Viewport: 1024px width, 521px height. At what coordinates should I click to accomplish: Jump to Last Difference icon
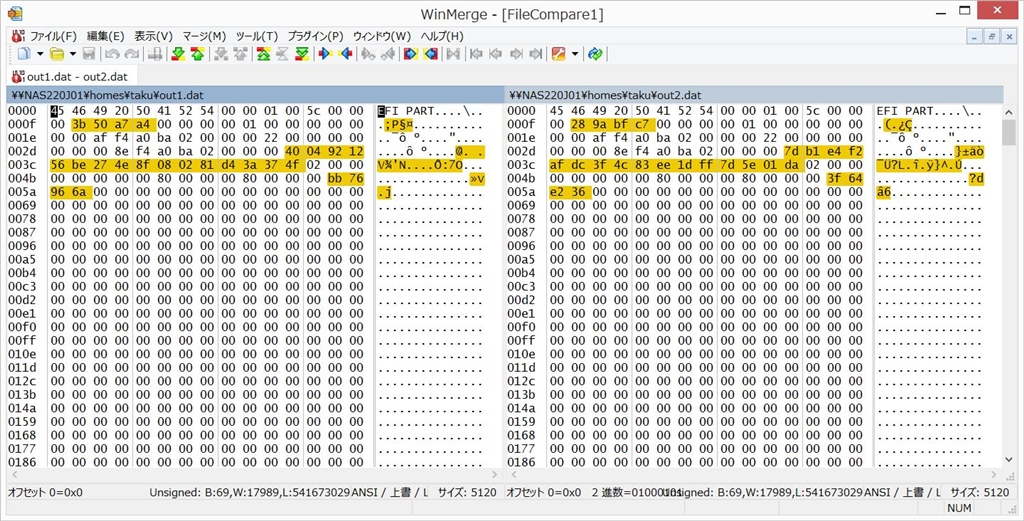302,54
